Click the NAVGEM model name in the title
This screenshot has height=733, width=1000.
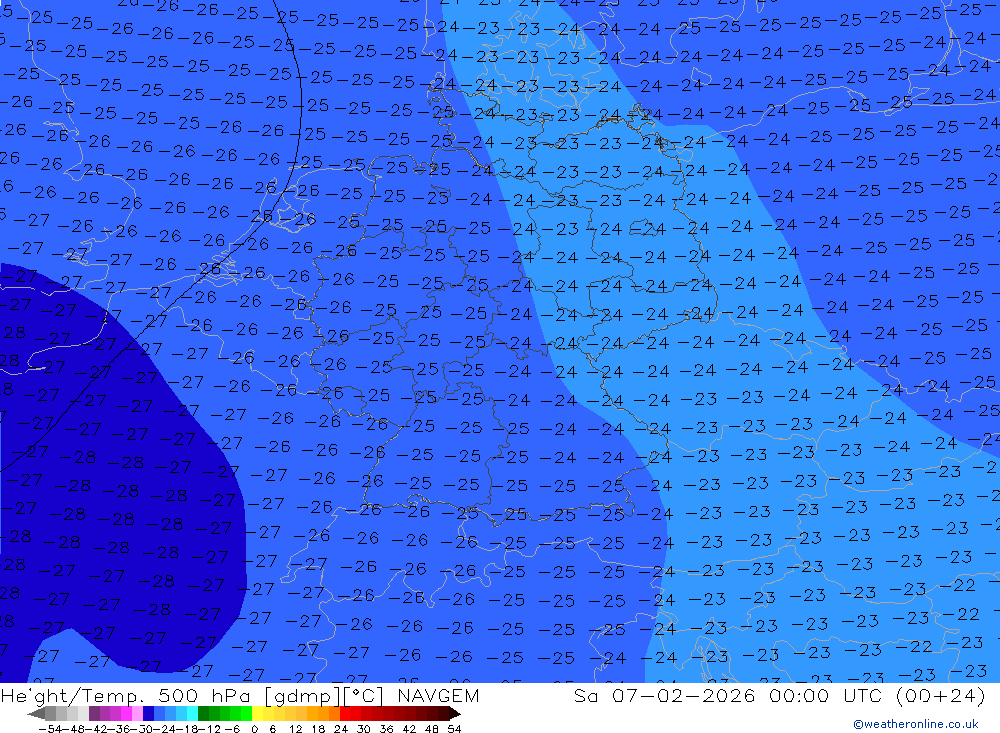tap(438, 695)
